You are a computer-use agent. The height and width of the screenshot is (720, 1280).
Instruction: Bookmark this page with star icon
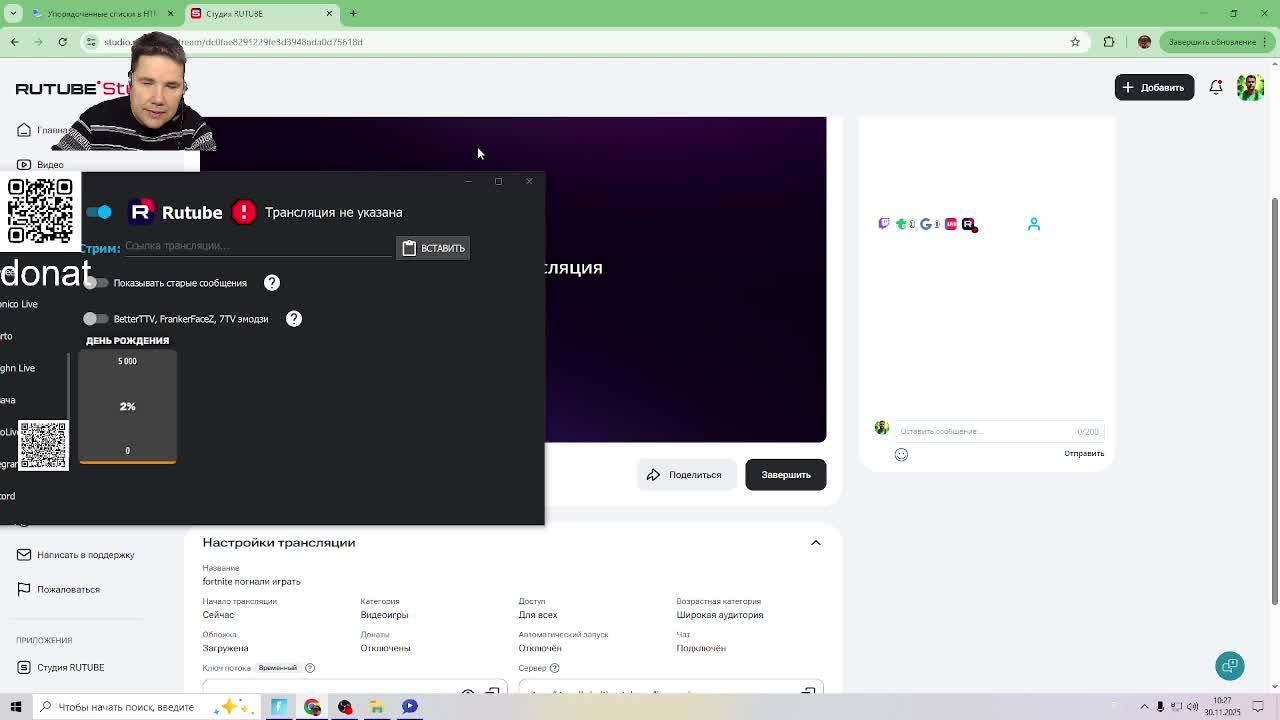tap(1075, 42)
